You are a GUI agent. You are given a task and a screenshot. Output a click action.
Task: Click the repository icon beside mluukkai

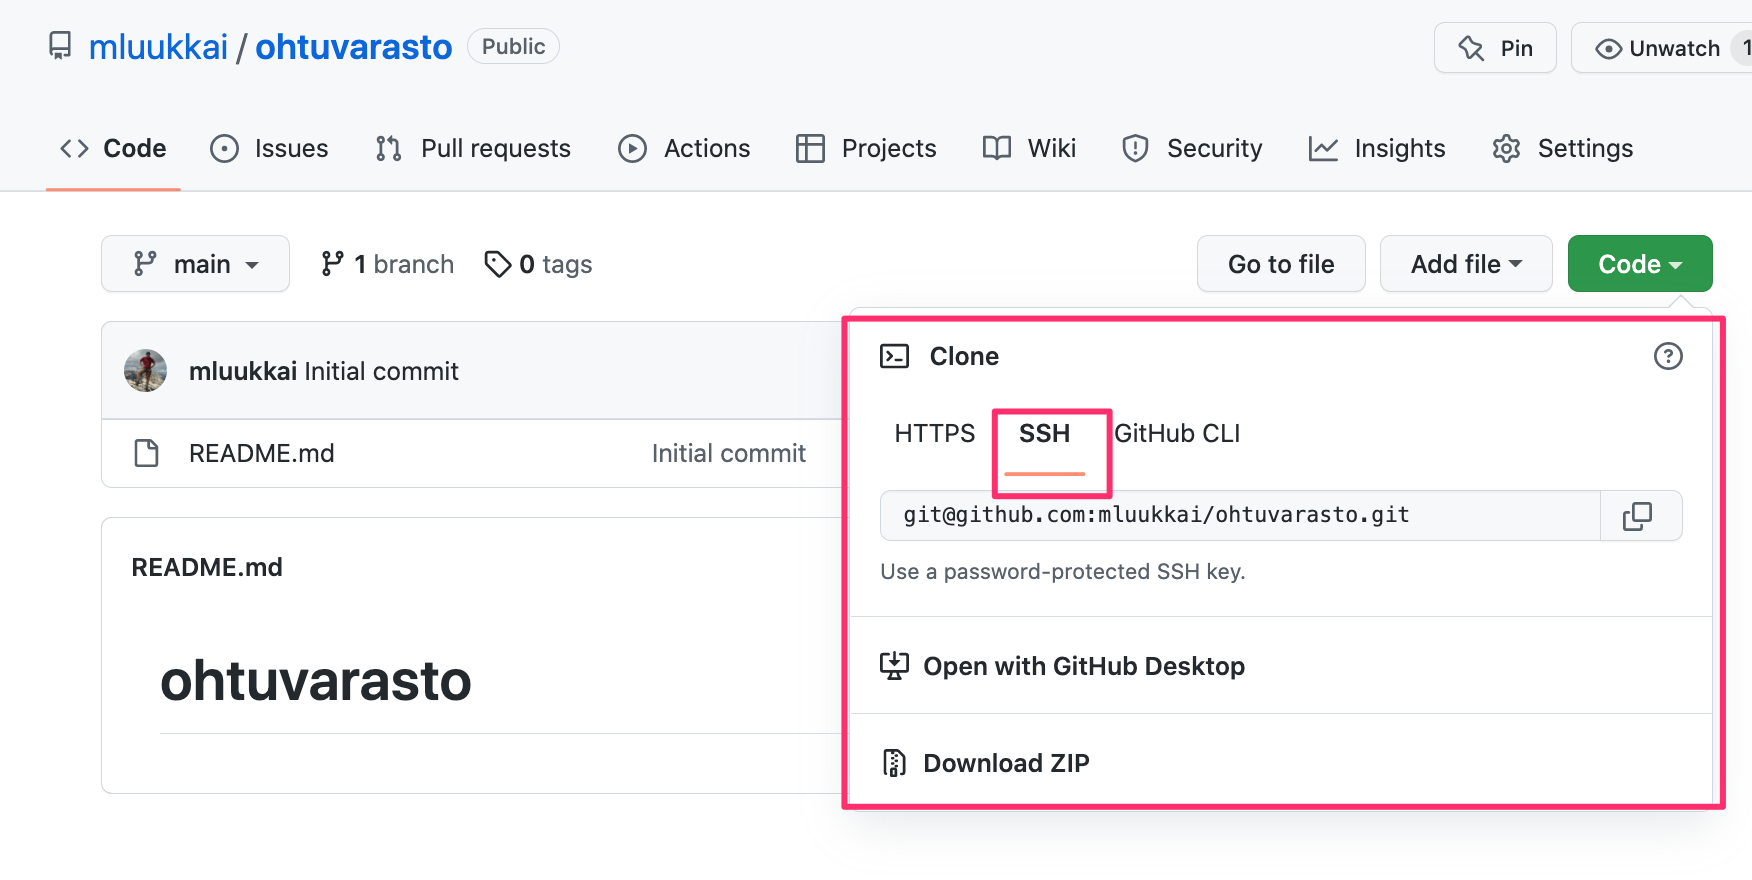click(61, 46)
